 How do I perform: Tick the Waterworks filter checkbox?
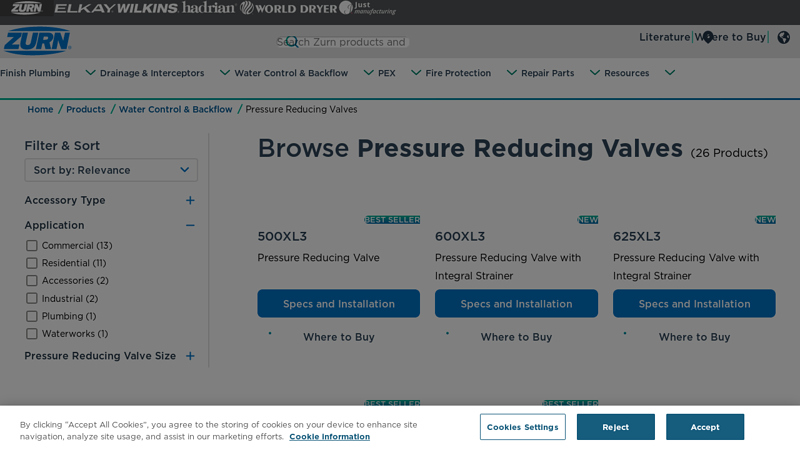pyautogui.click(x=32, y=334)
